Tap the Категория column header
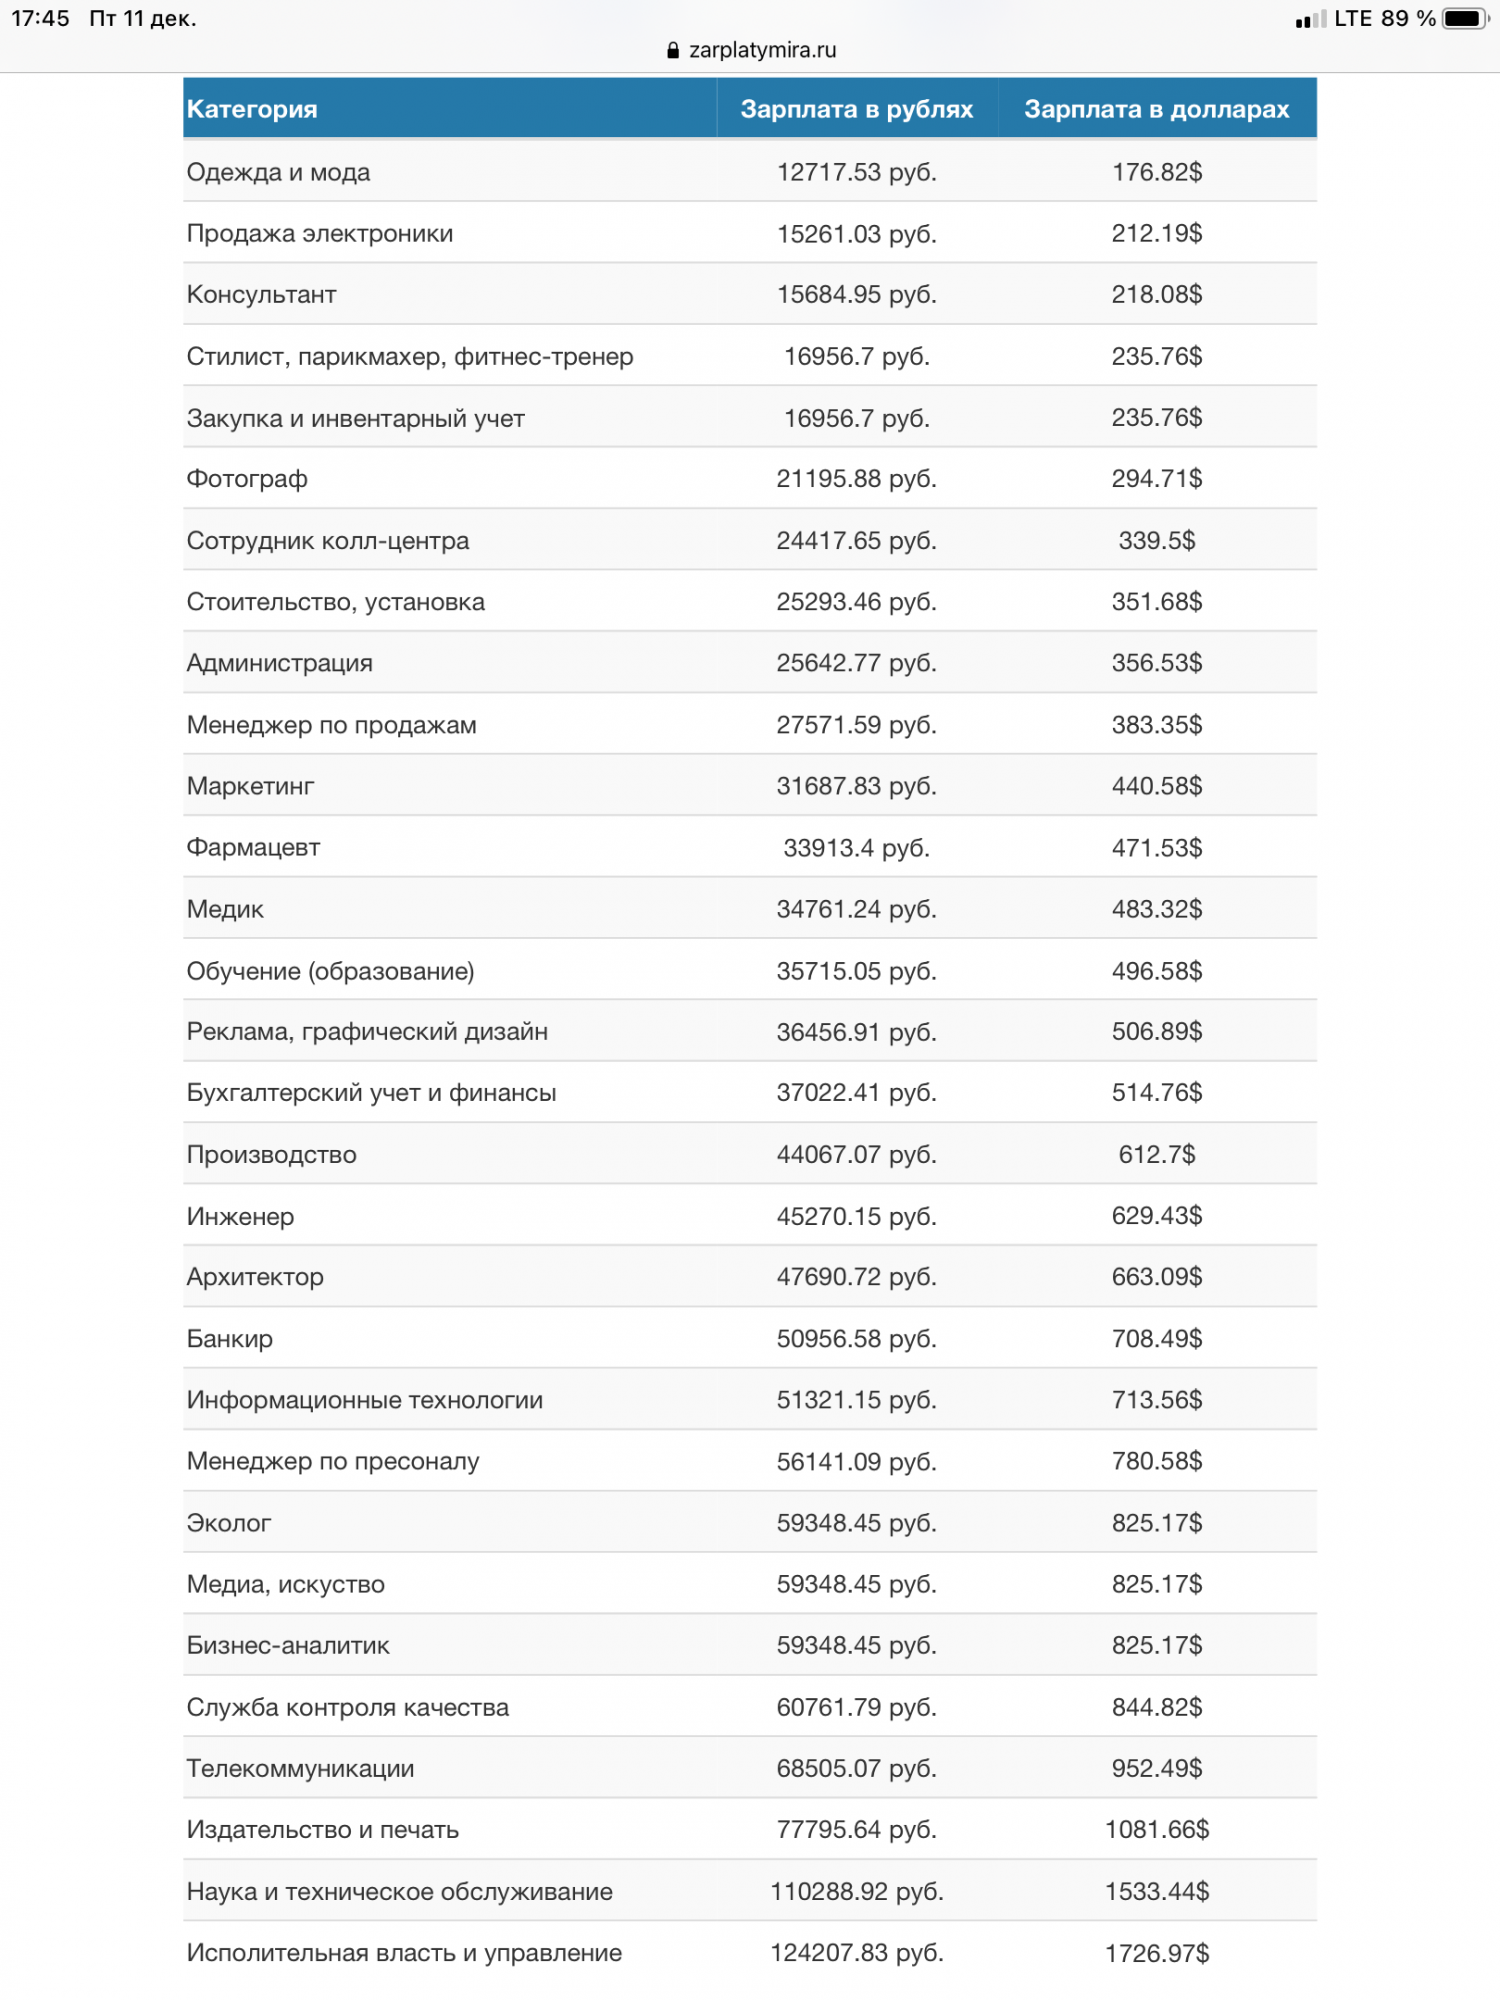1500x2000 pixels. [252, 109]
